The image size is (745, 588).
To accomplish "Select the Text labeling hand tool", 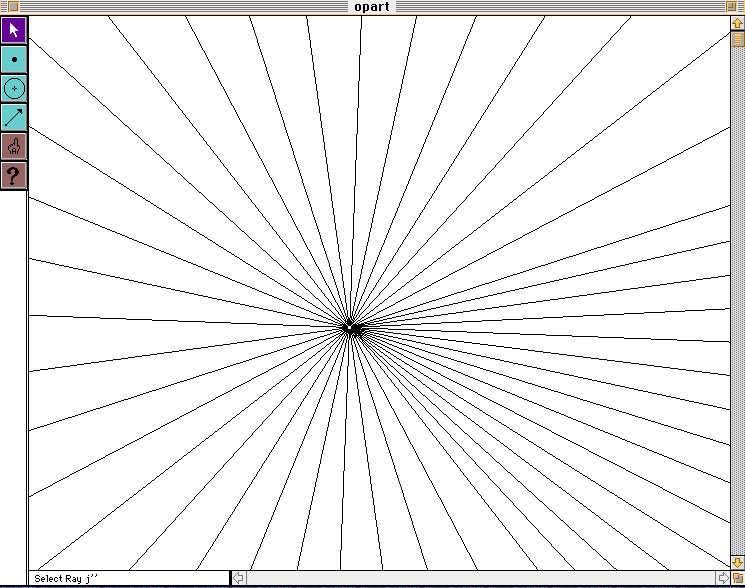I will (x=14, y=146).
